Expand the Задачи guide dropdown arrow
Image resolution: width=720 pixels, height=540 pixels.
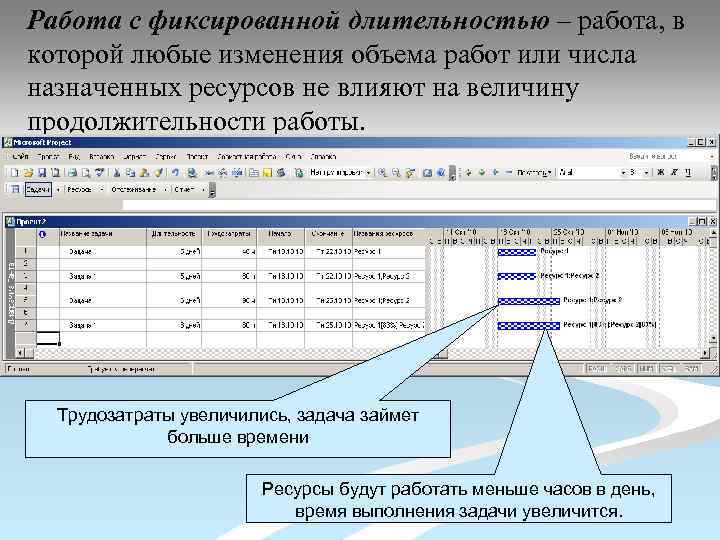pyautogui.click(x=58, y=189)
